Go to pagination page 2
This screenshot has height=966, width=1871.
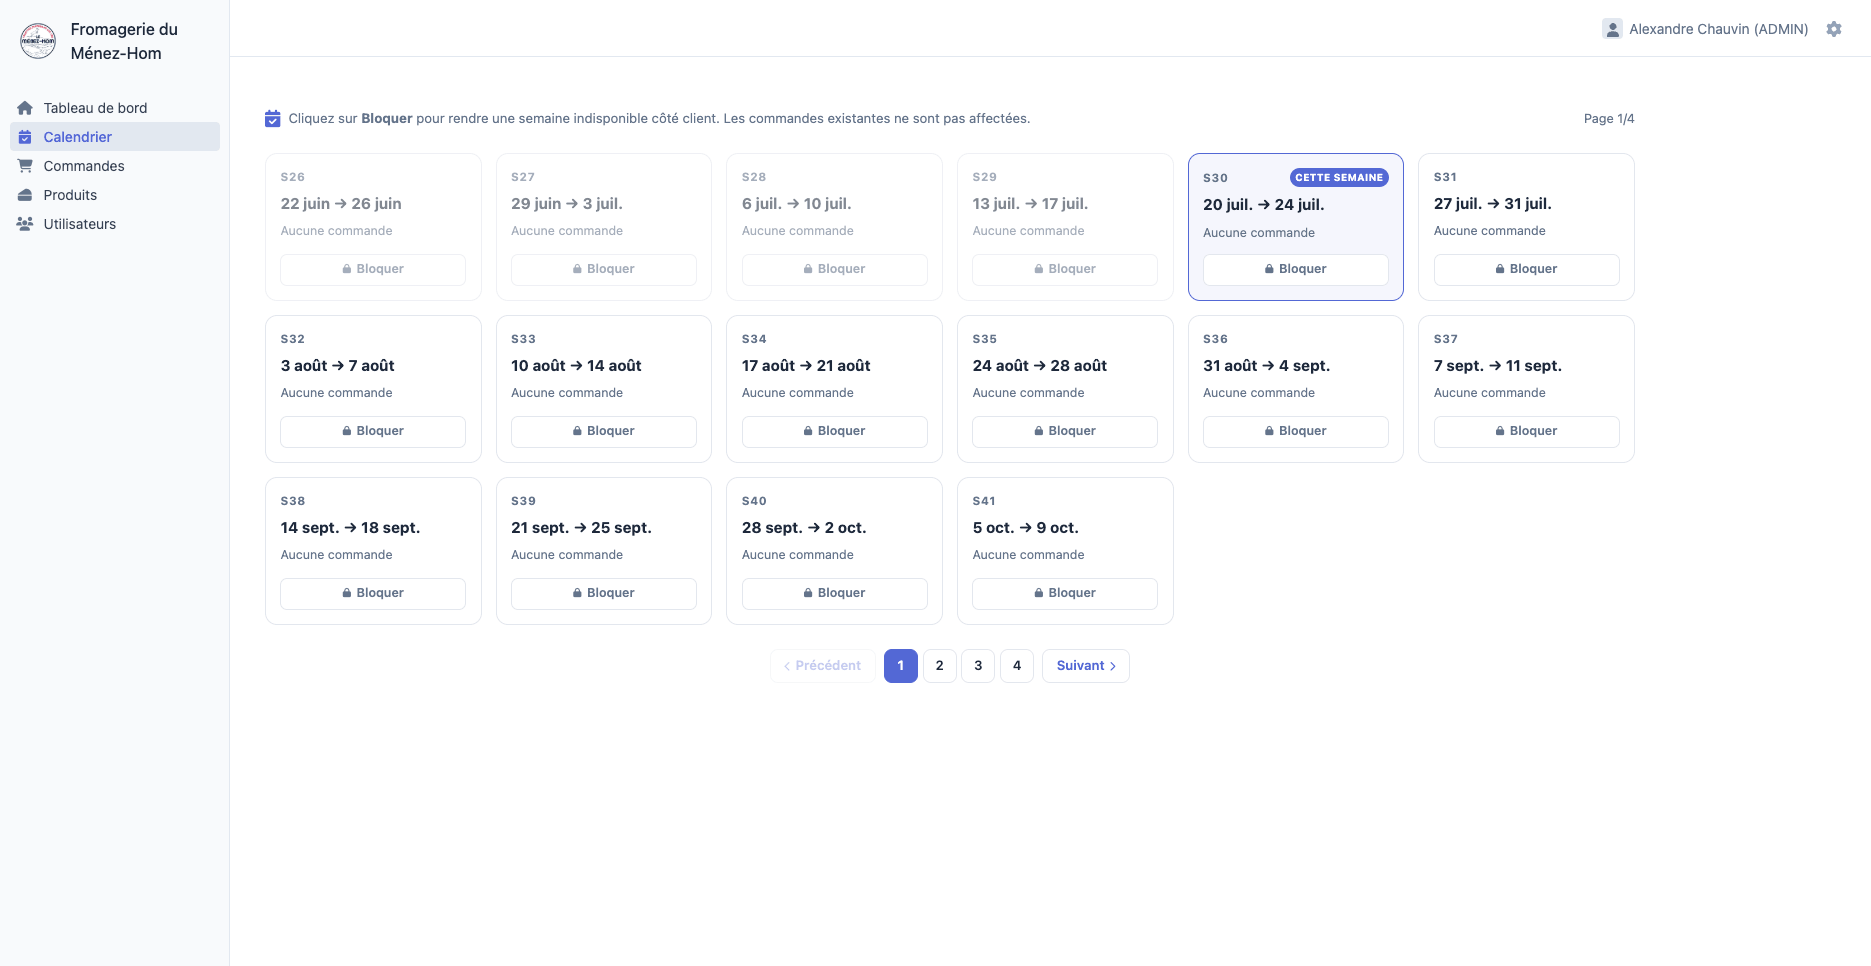(x=940, y=666)
